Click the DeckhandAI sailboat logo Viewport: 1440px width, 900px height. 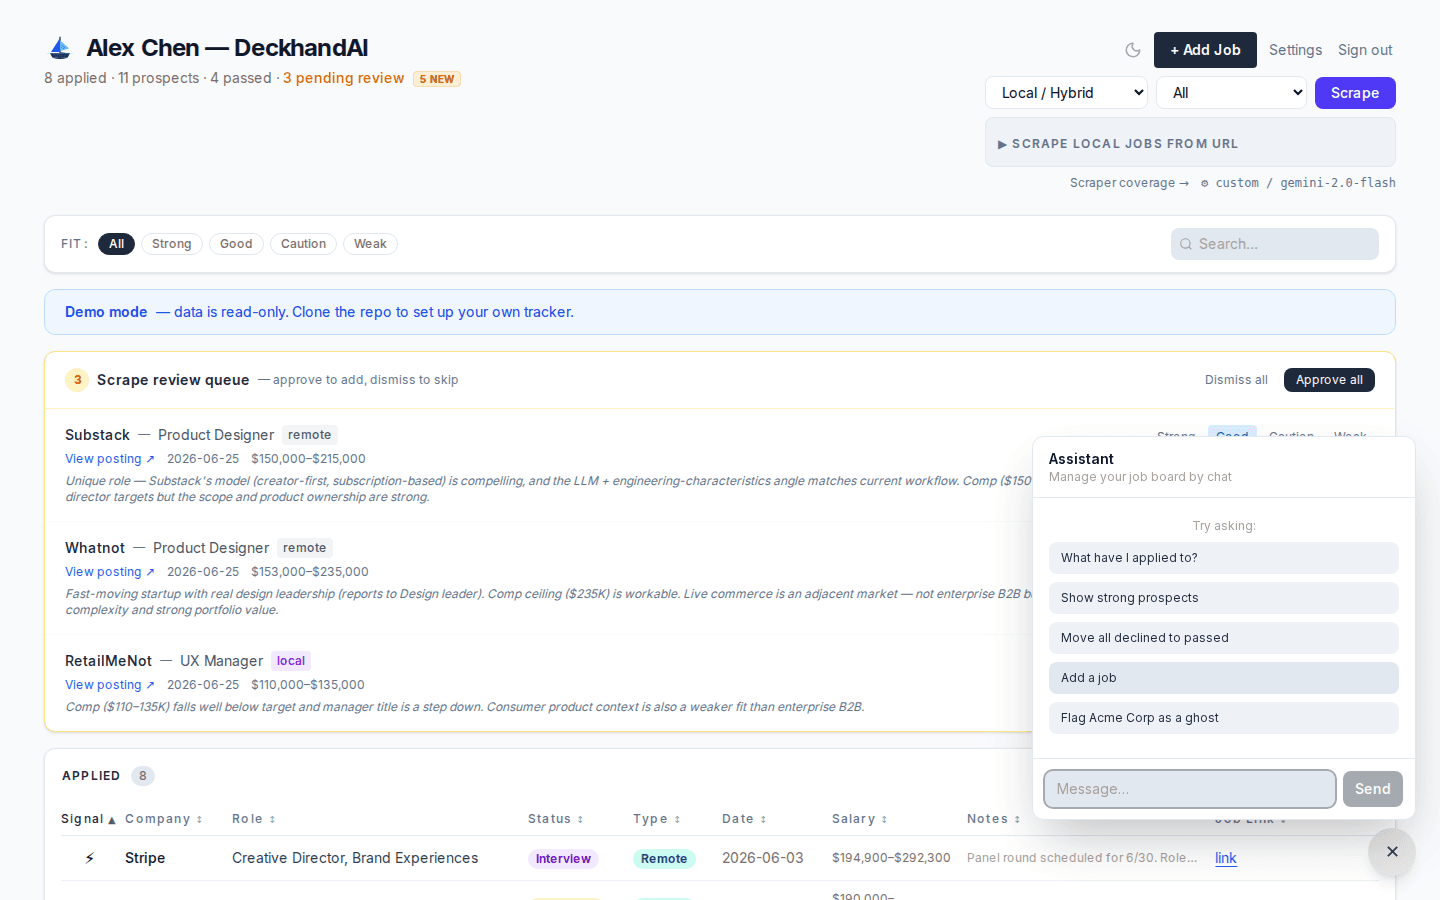point(60,48)
